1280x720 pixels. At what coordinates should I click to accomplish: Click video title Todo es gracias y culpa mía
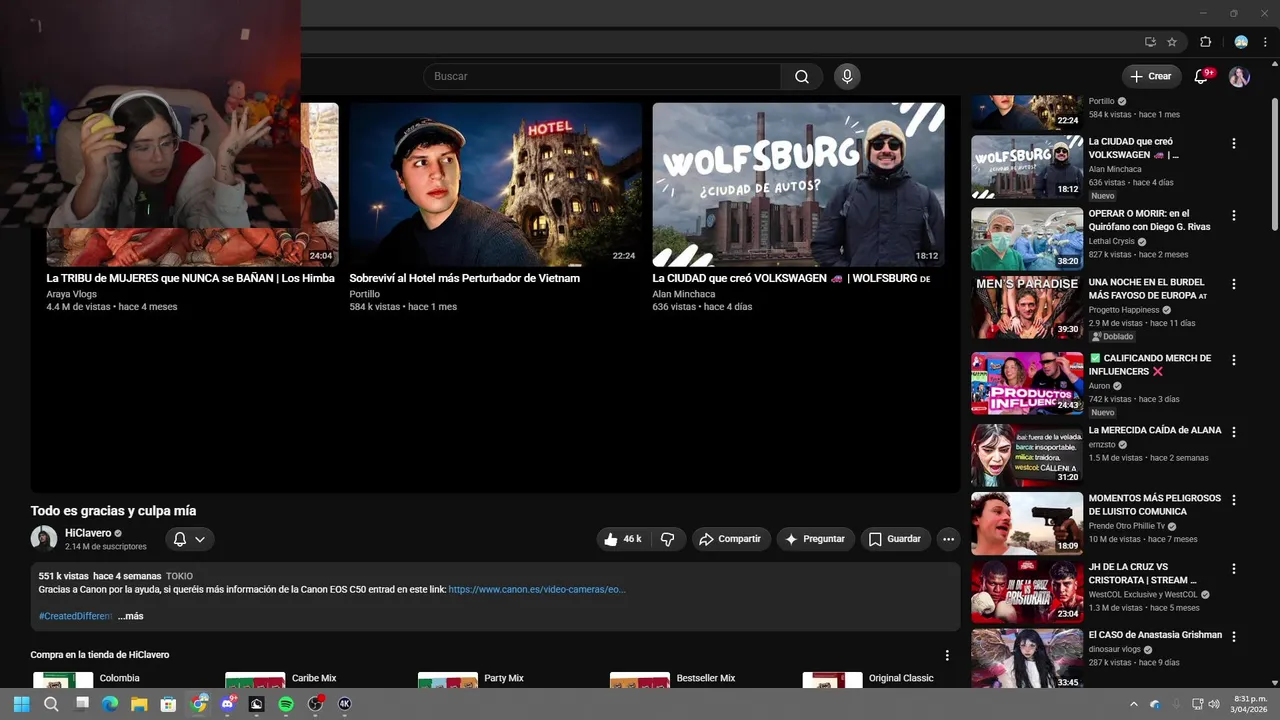coord(113,511)
